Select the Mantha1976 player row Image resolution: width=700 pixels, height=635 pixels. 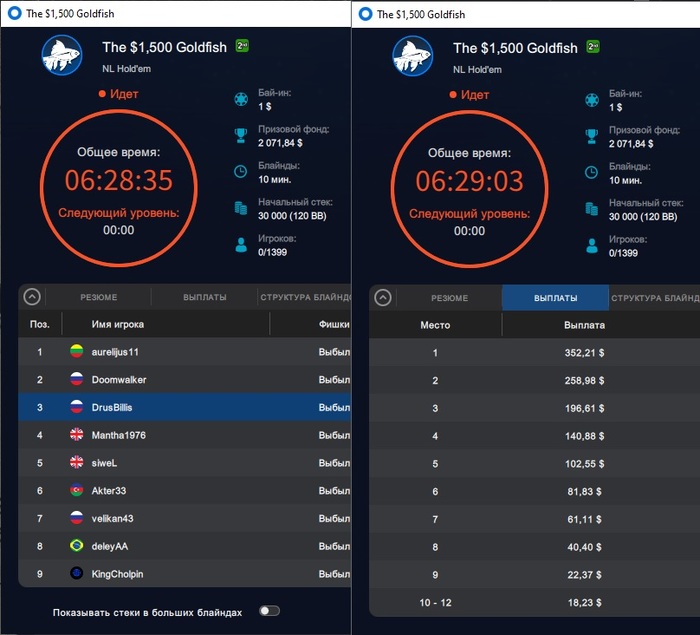[185, 435]
